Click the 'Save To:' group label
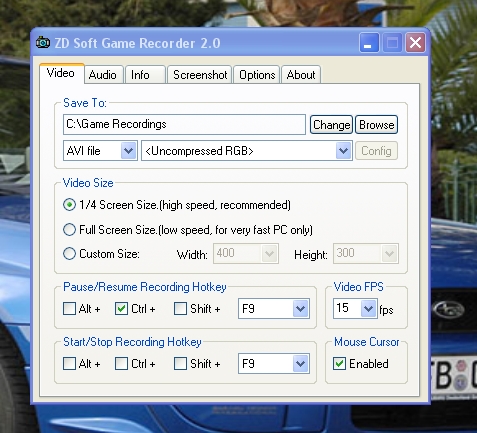The image size is (477, 433). (85, 103)
